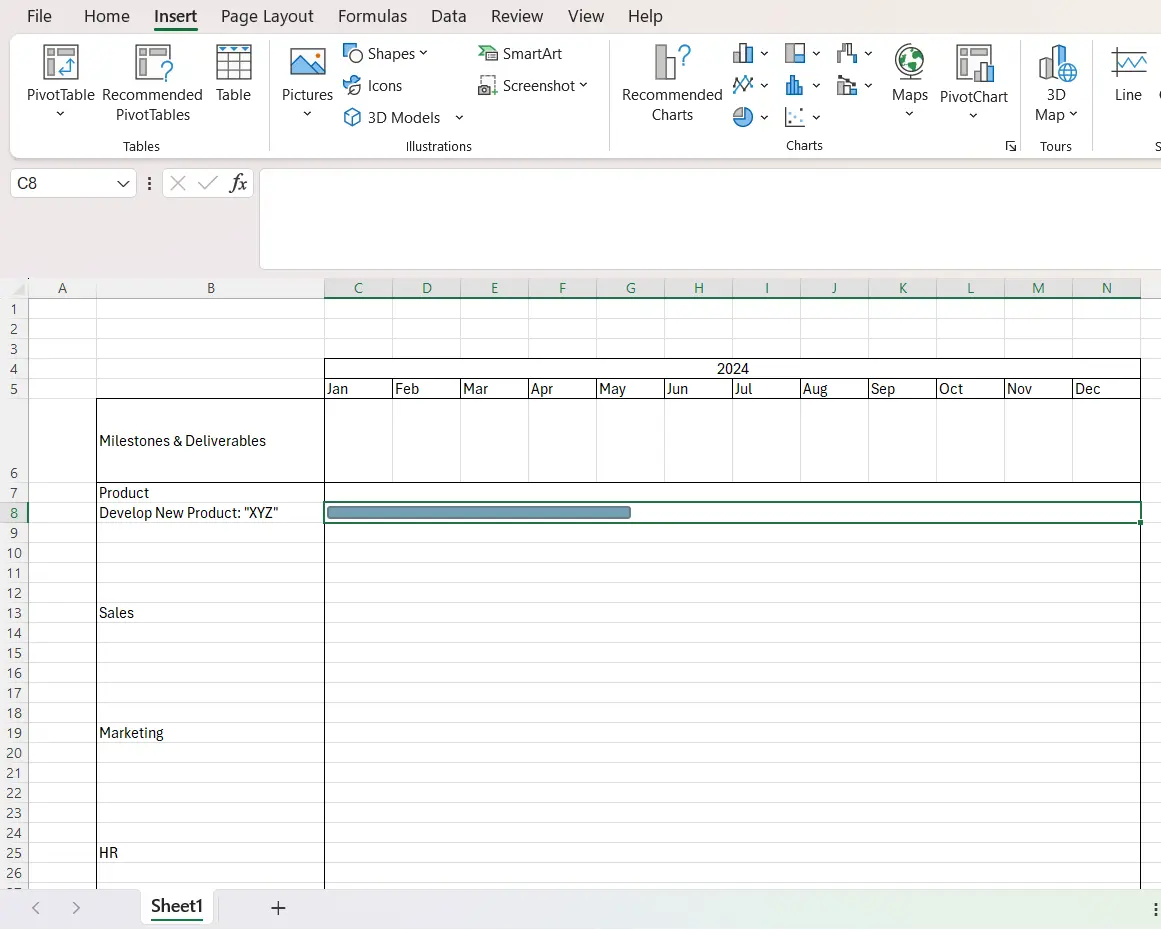1161x930 pixels.
Task: Cancel the formula bar entry
Action: pyautogui.click(x=178, y=183)
